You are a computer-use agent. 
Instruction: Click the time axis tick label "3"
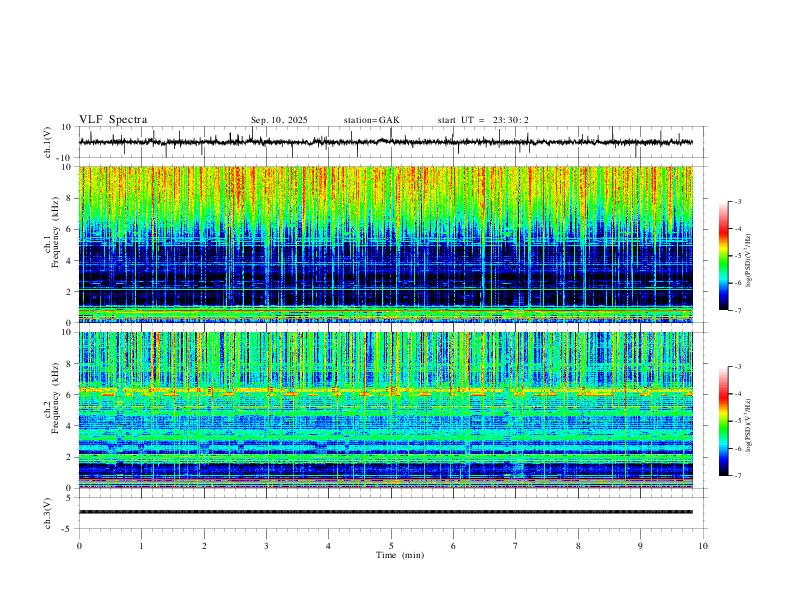click(266, 546)
